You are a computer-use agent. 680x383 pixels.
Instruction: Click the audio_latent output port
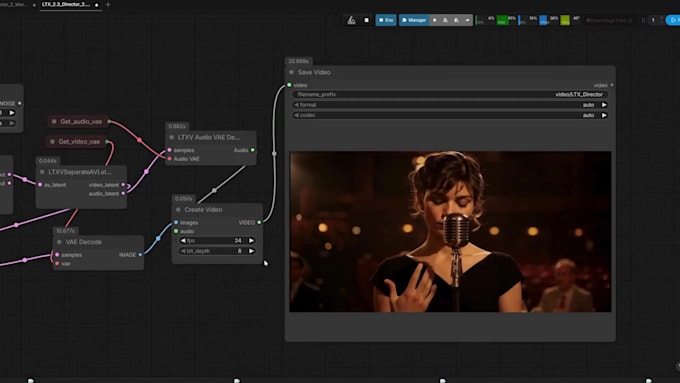click(124, 193)
